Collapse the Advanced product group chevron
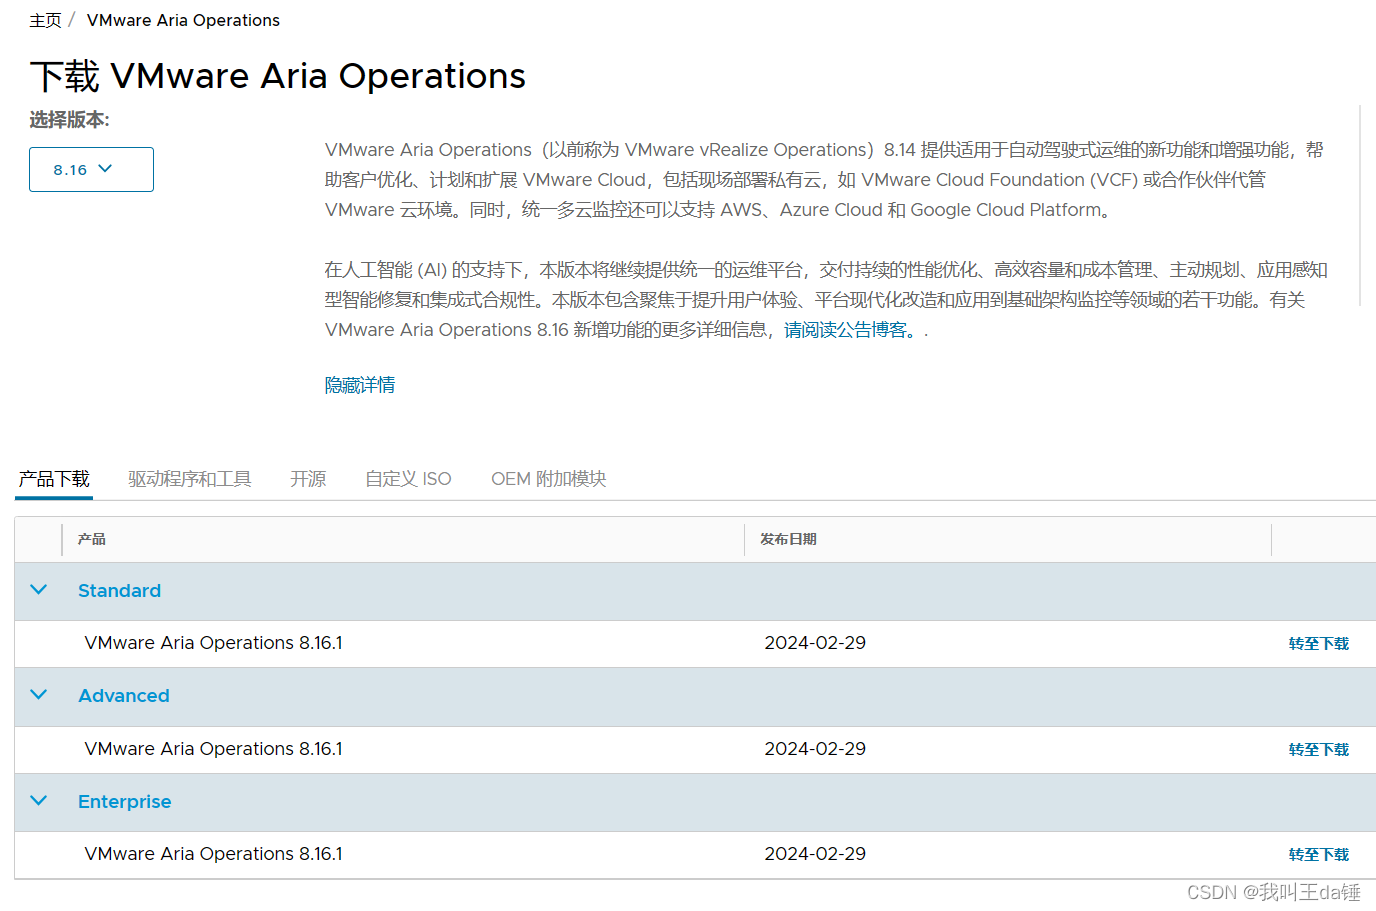 coord(39,695)
